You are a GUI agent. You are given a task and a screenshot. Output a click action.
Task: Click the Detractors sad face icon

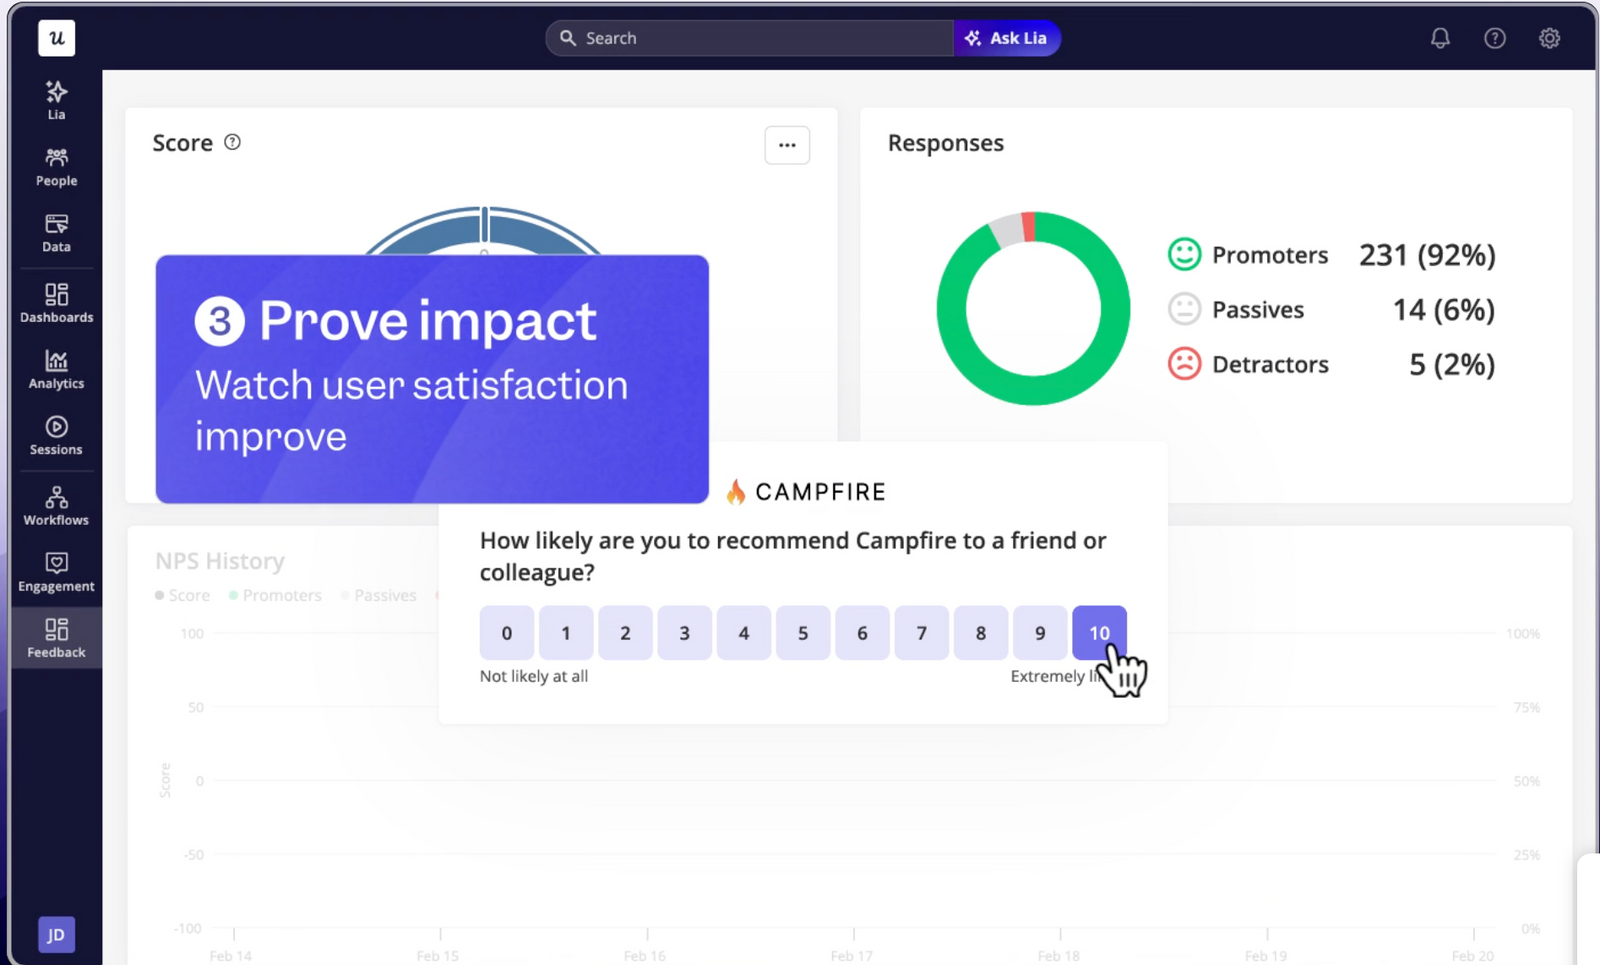point(1184,363)
